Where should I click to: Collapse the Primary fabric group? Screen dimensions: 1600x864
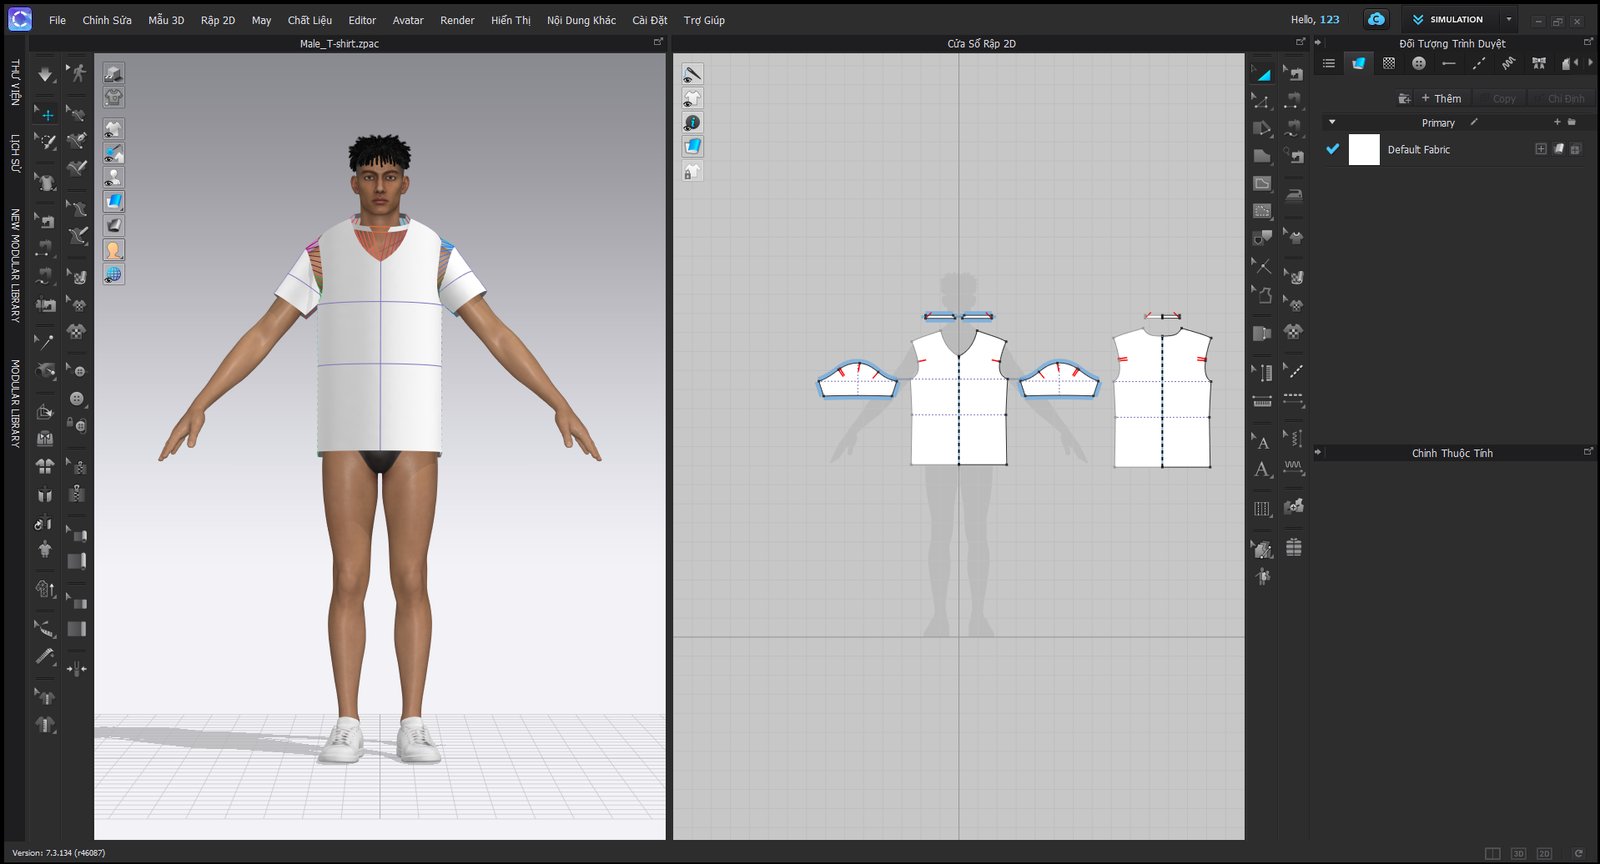[x=1332, y=122]
